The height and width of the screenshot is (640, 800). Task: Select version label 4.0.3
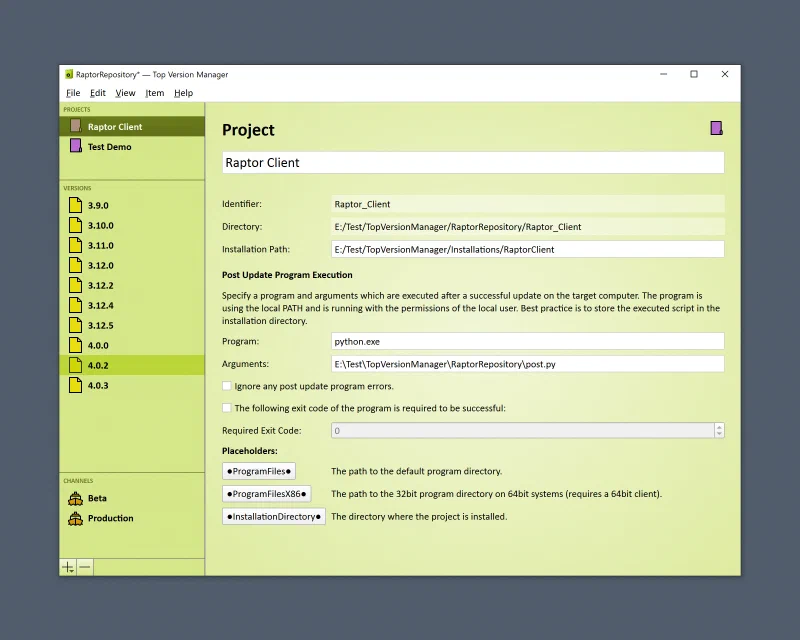(98, 385)
